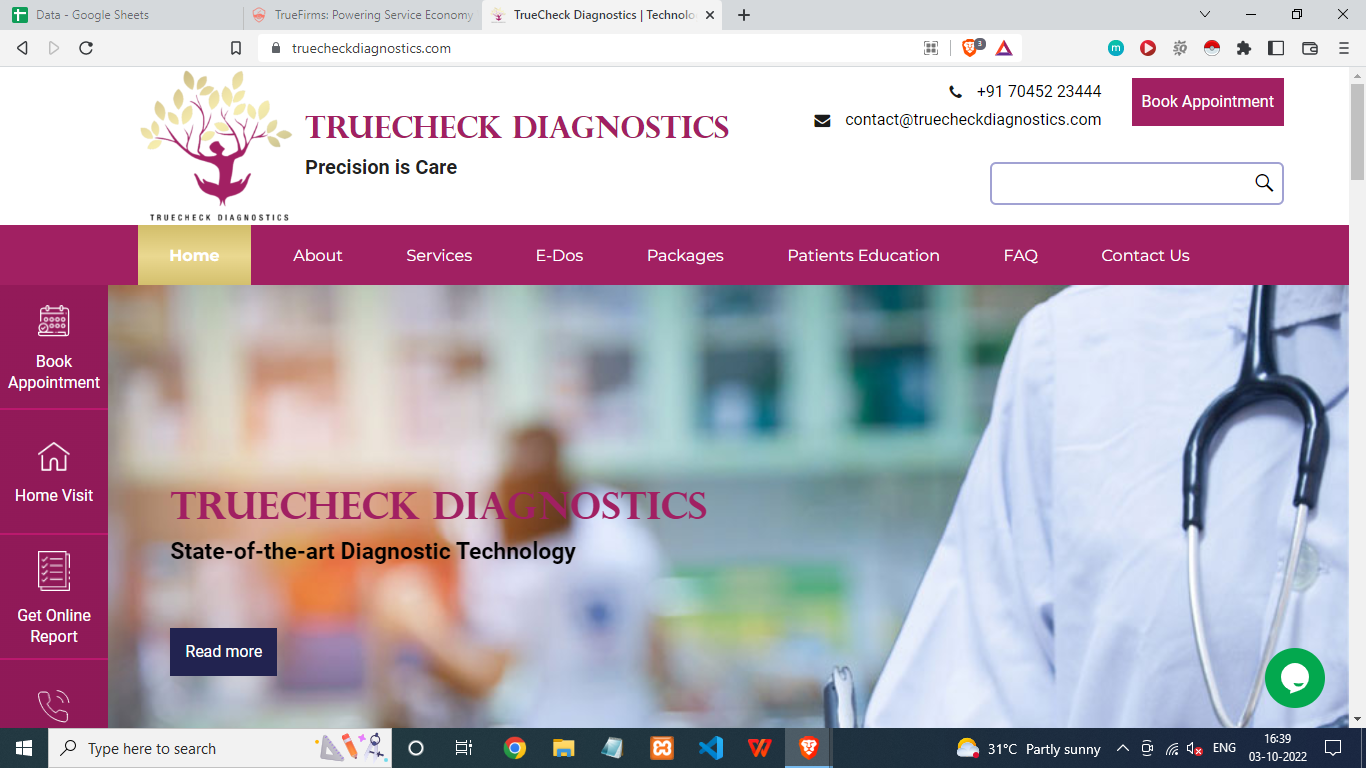Open the weather widget 31°C Partly sunny
The height and width of the screenshot is (768, 1366).
click(x=1028, y=748)
